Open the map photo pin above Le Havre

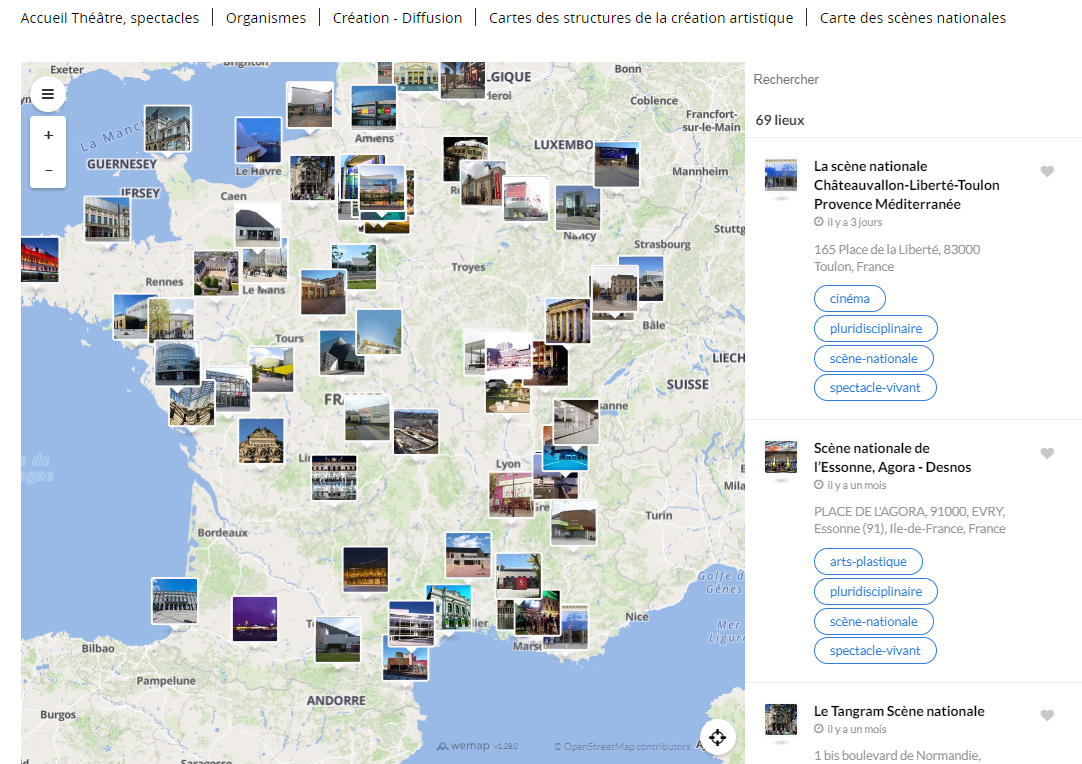(258, 140)
